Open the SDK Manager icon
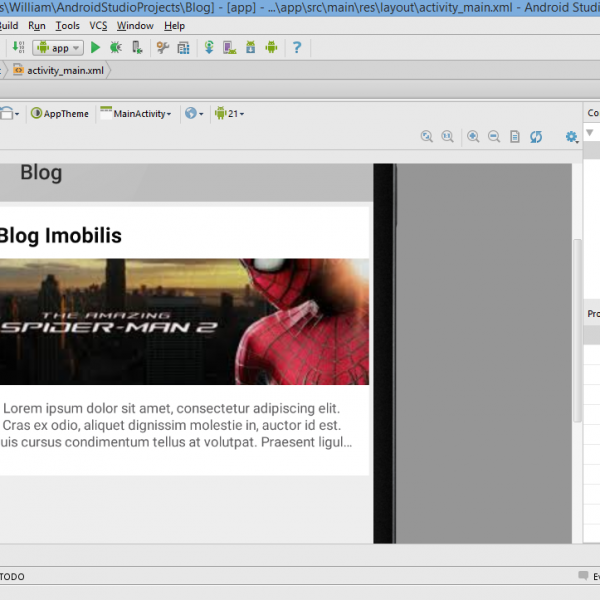 [x=251, y=47]
